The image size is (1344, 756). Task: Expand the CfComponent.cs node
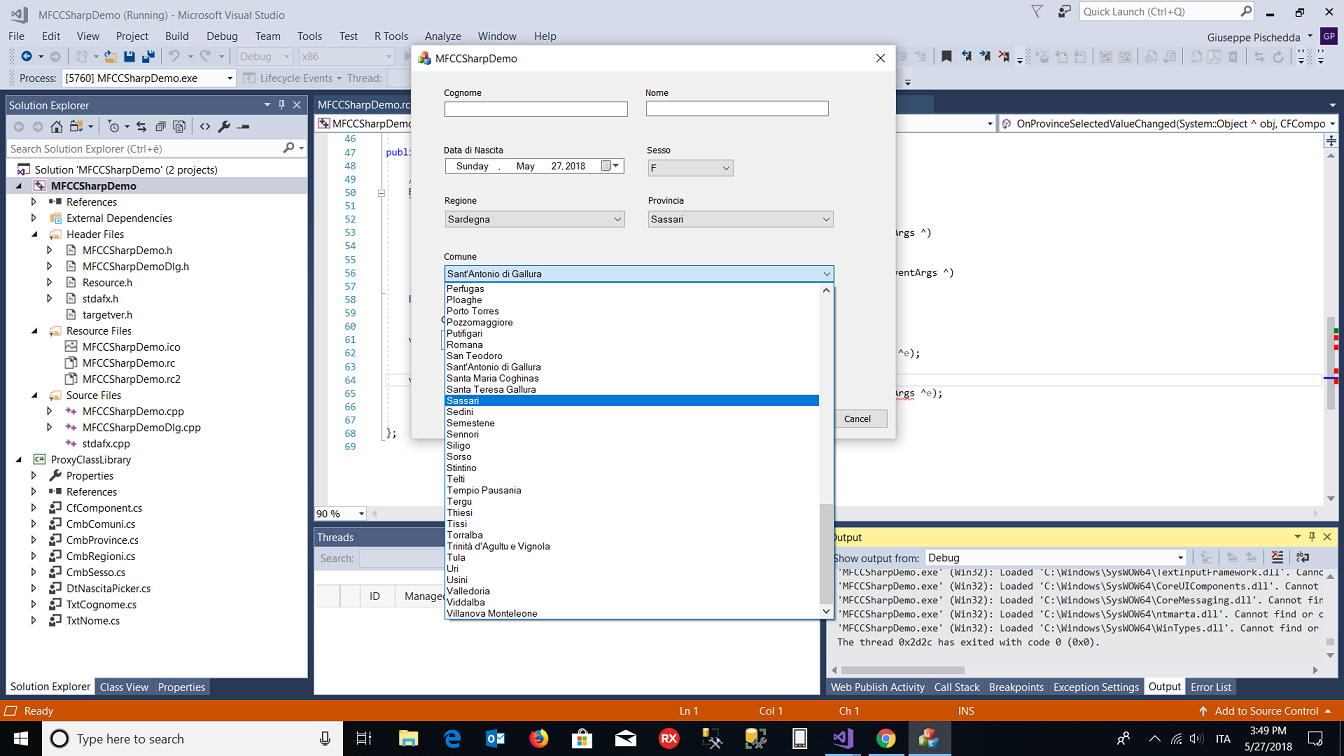[33, 508]
